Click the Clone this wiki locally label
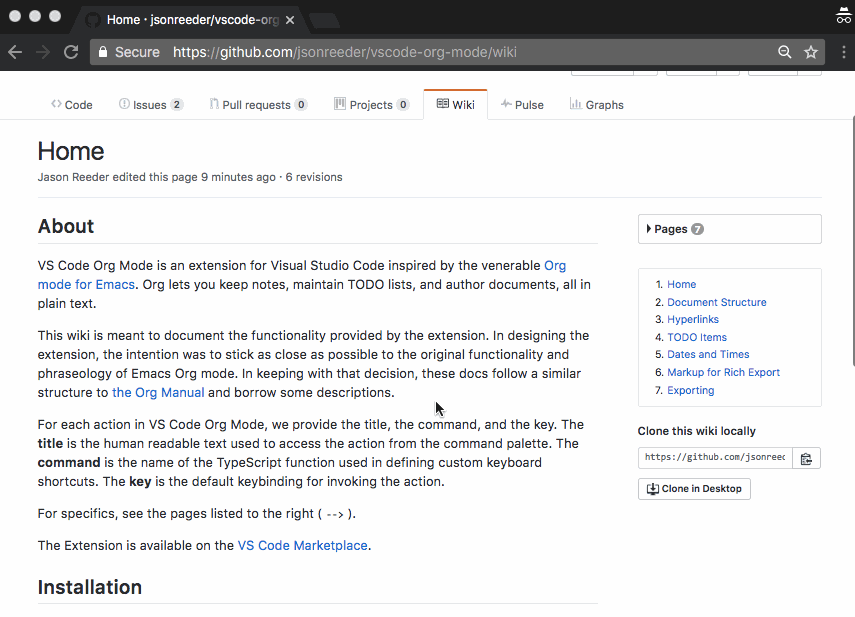Viewport: 855px width, 617px height. (x=697, y=431)
